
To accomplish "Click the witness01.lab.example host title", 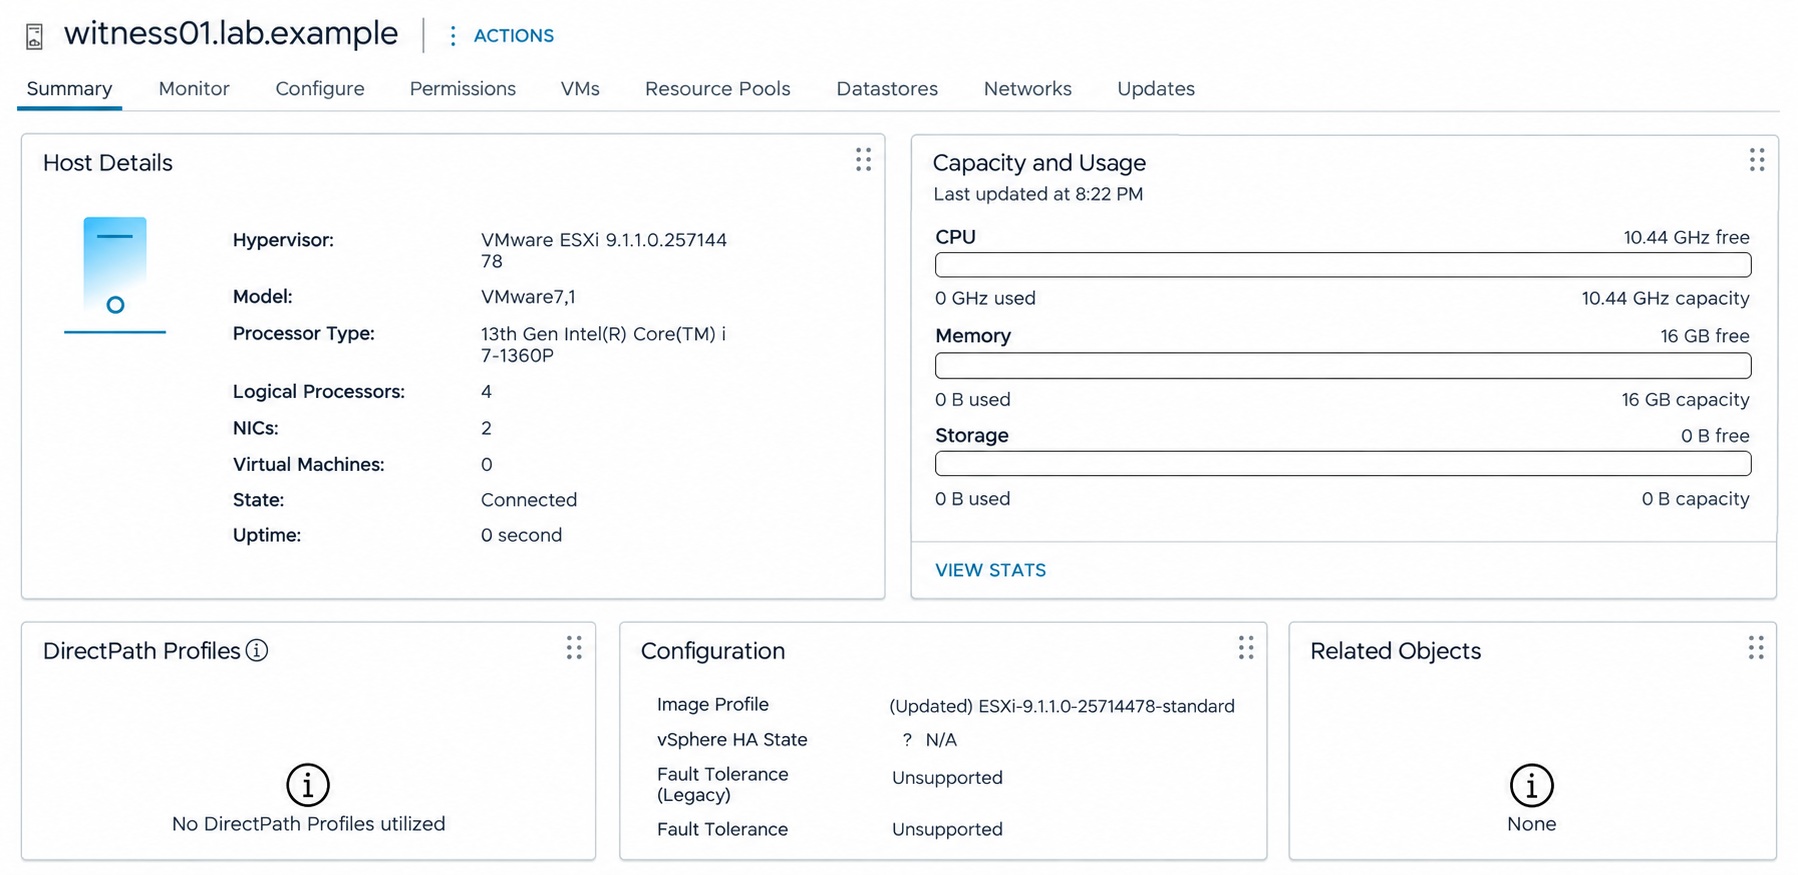I will pos(231,34).
